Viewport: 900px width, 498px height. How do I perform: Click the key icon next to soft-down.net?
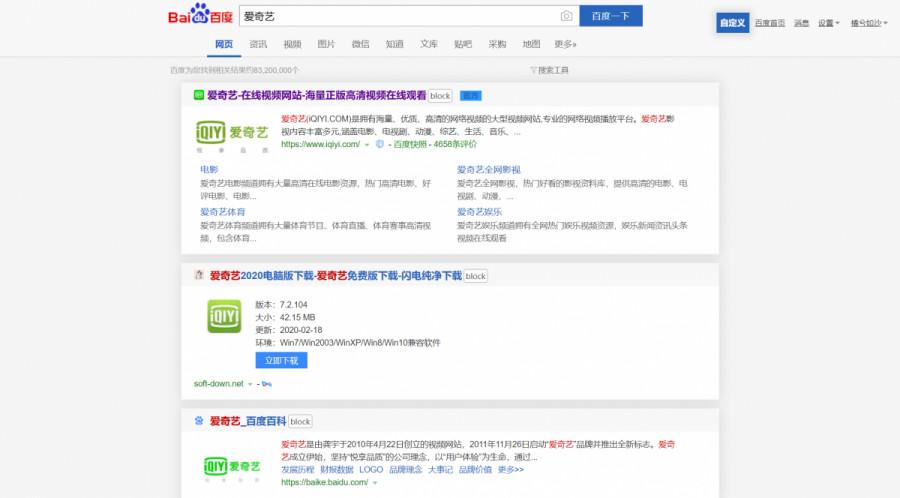coord(267,384)
